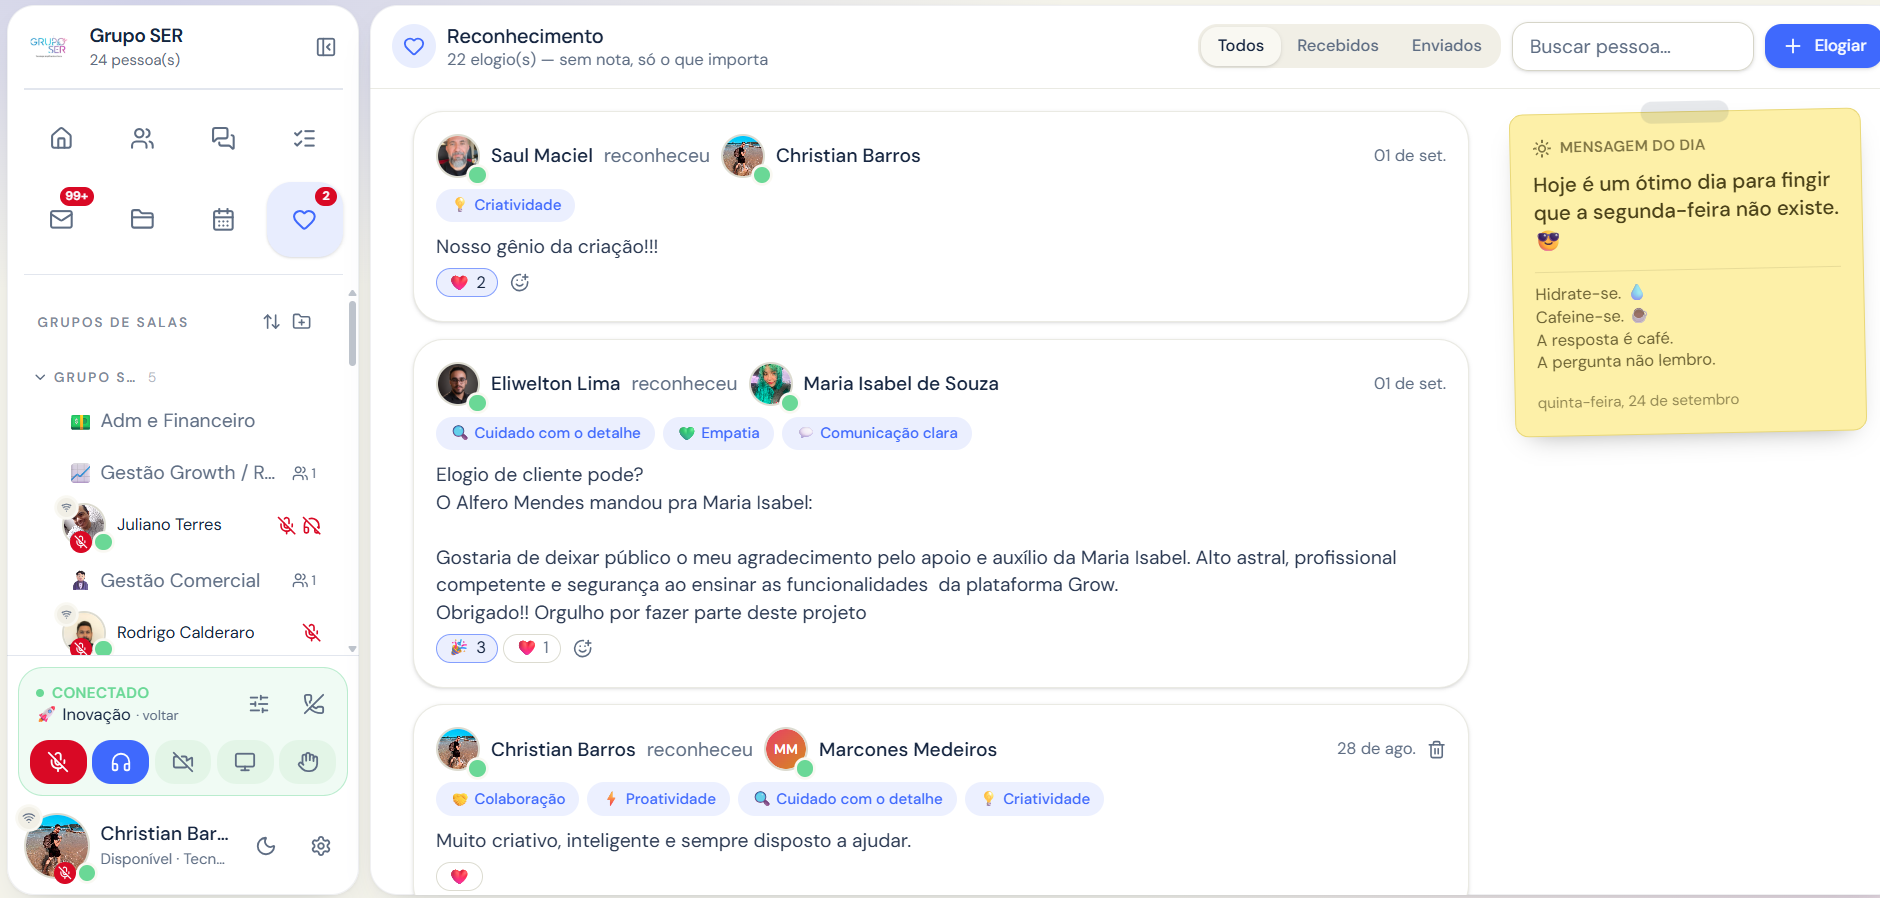Toggle screen sharing

click(x=245, y=762)
